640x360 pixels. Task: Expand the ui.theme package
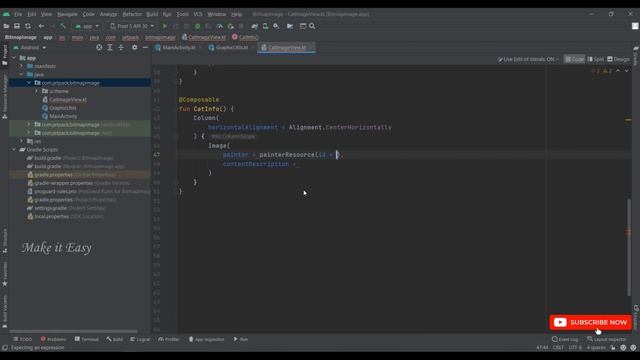(x=37, y=91)
